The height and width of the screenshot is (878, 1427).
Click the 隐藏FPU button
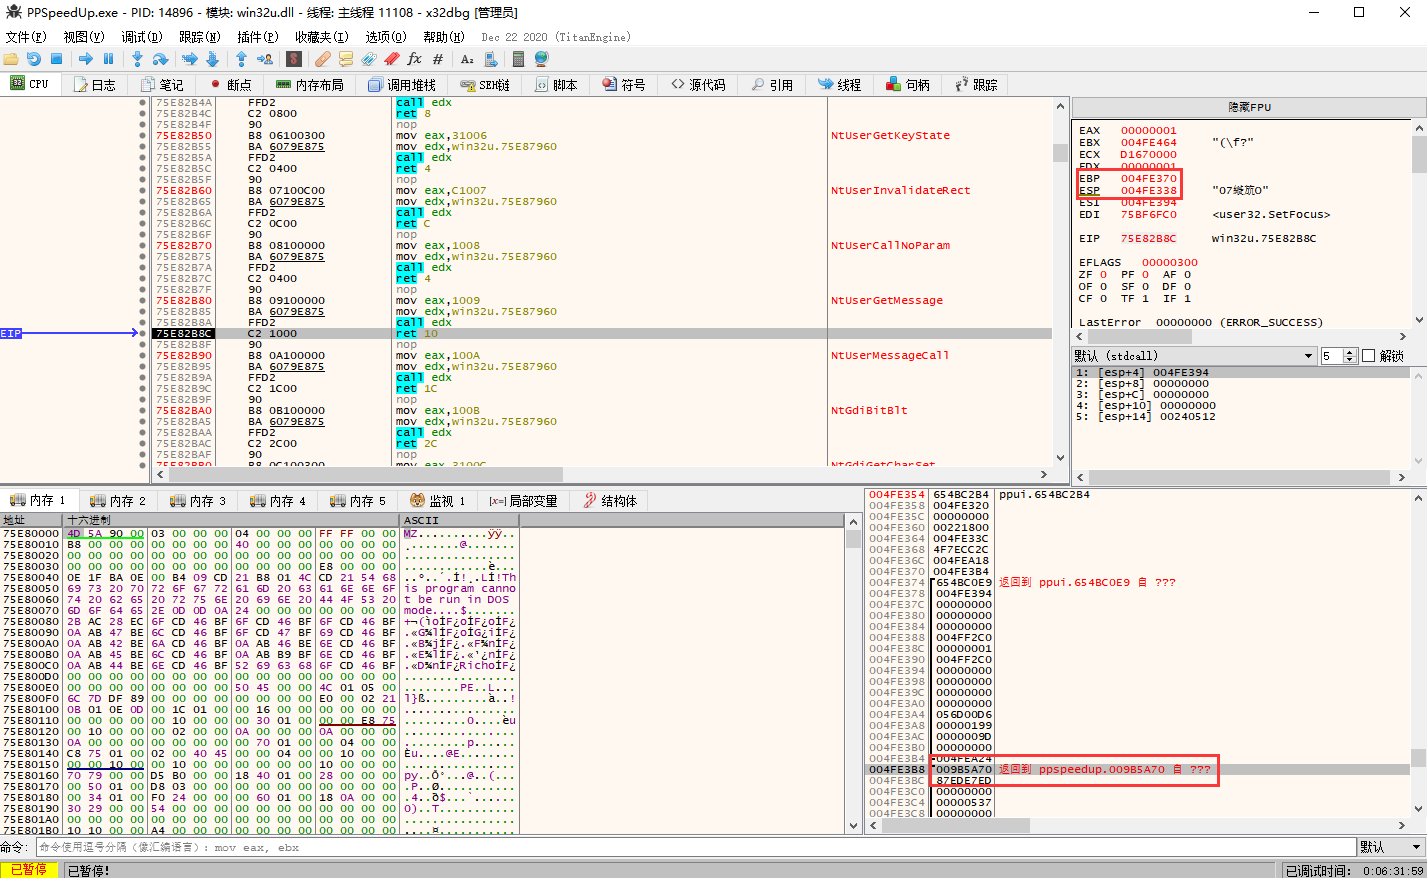1249,107
